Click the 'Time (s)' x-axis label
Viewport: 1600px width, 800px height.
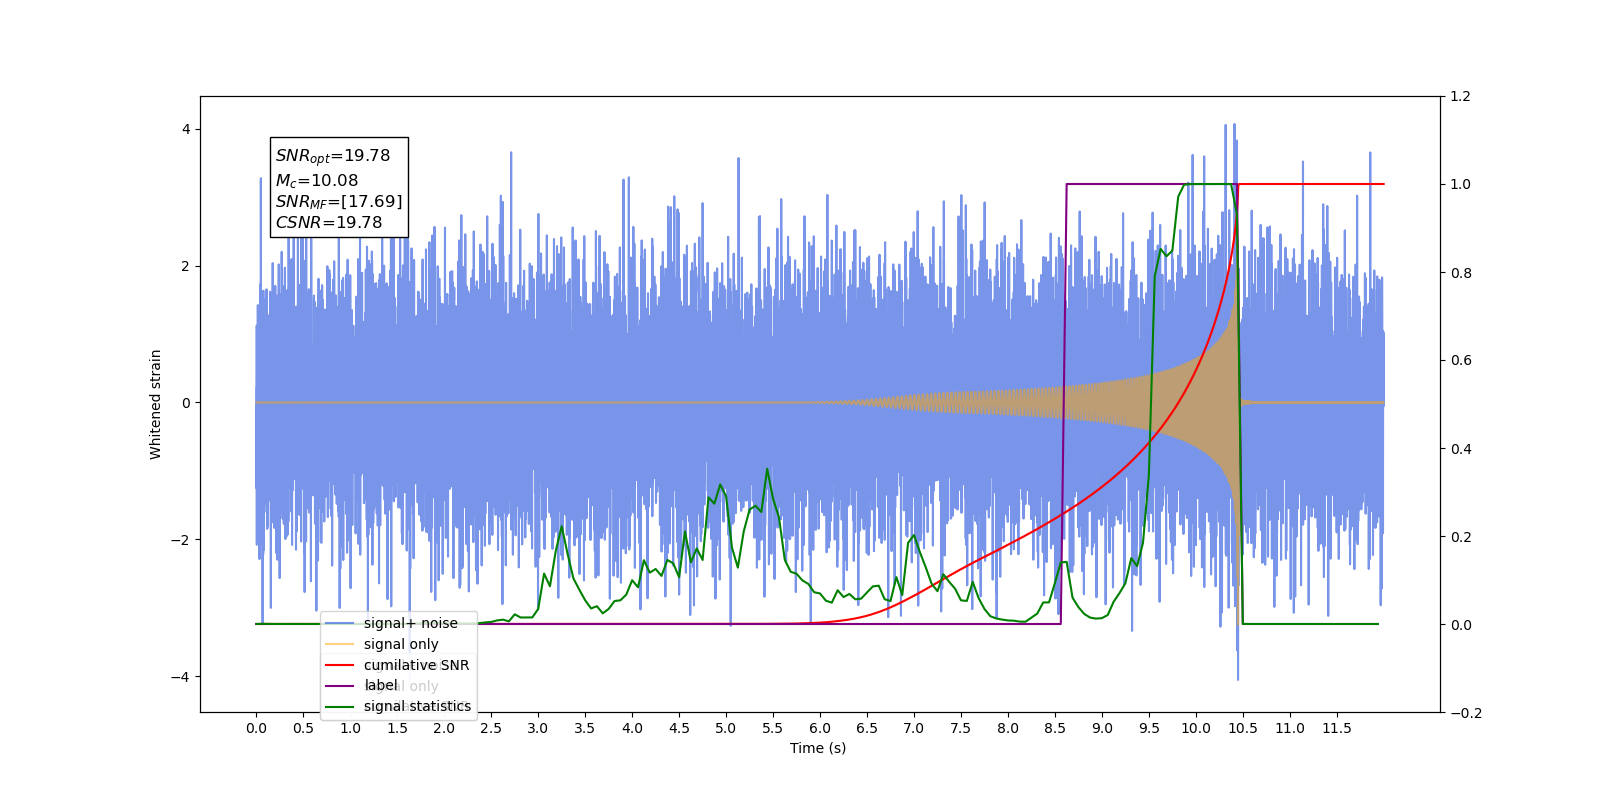click(818, 748)
